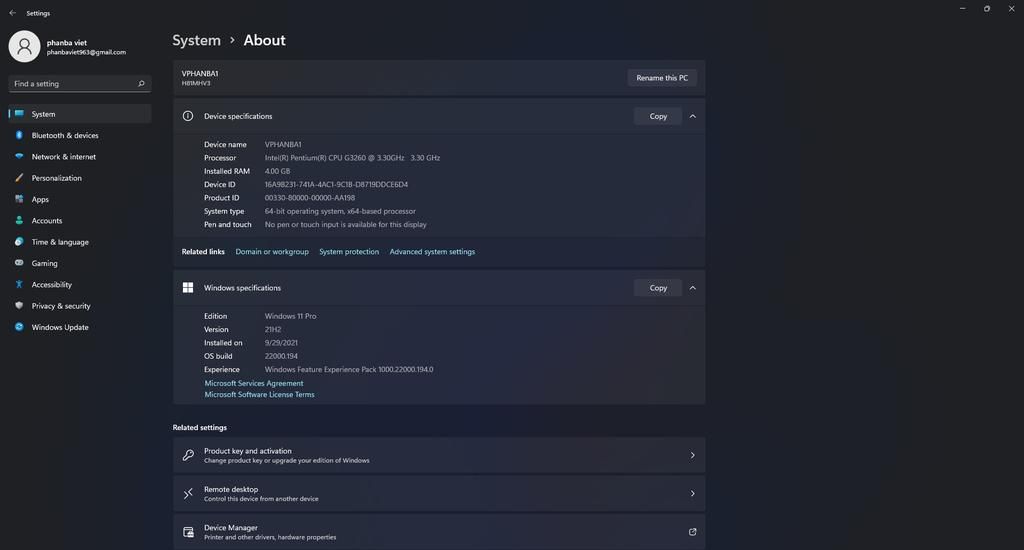1024x550 pixels.
Task: Click the Privacy & security shield icon
Action: (x=19, y=306)
